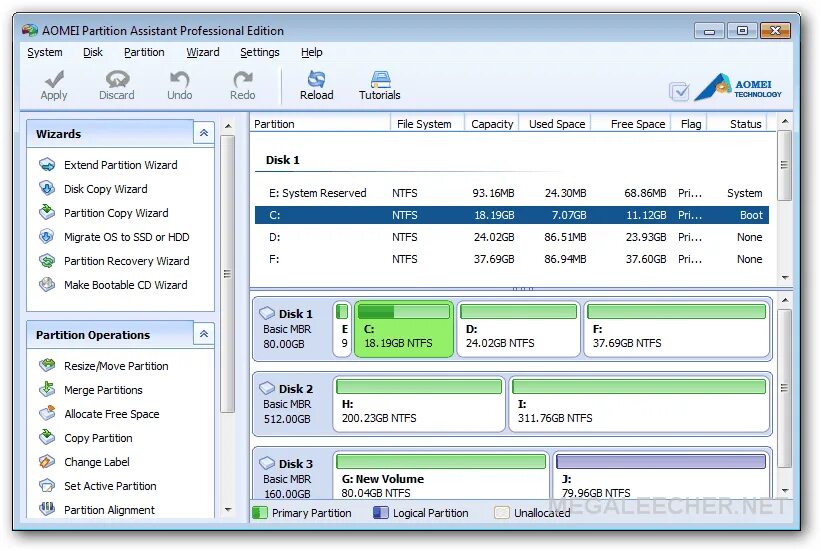Click the Redo arrow icon
821x551 pixels.
click(x=242, y=79)
